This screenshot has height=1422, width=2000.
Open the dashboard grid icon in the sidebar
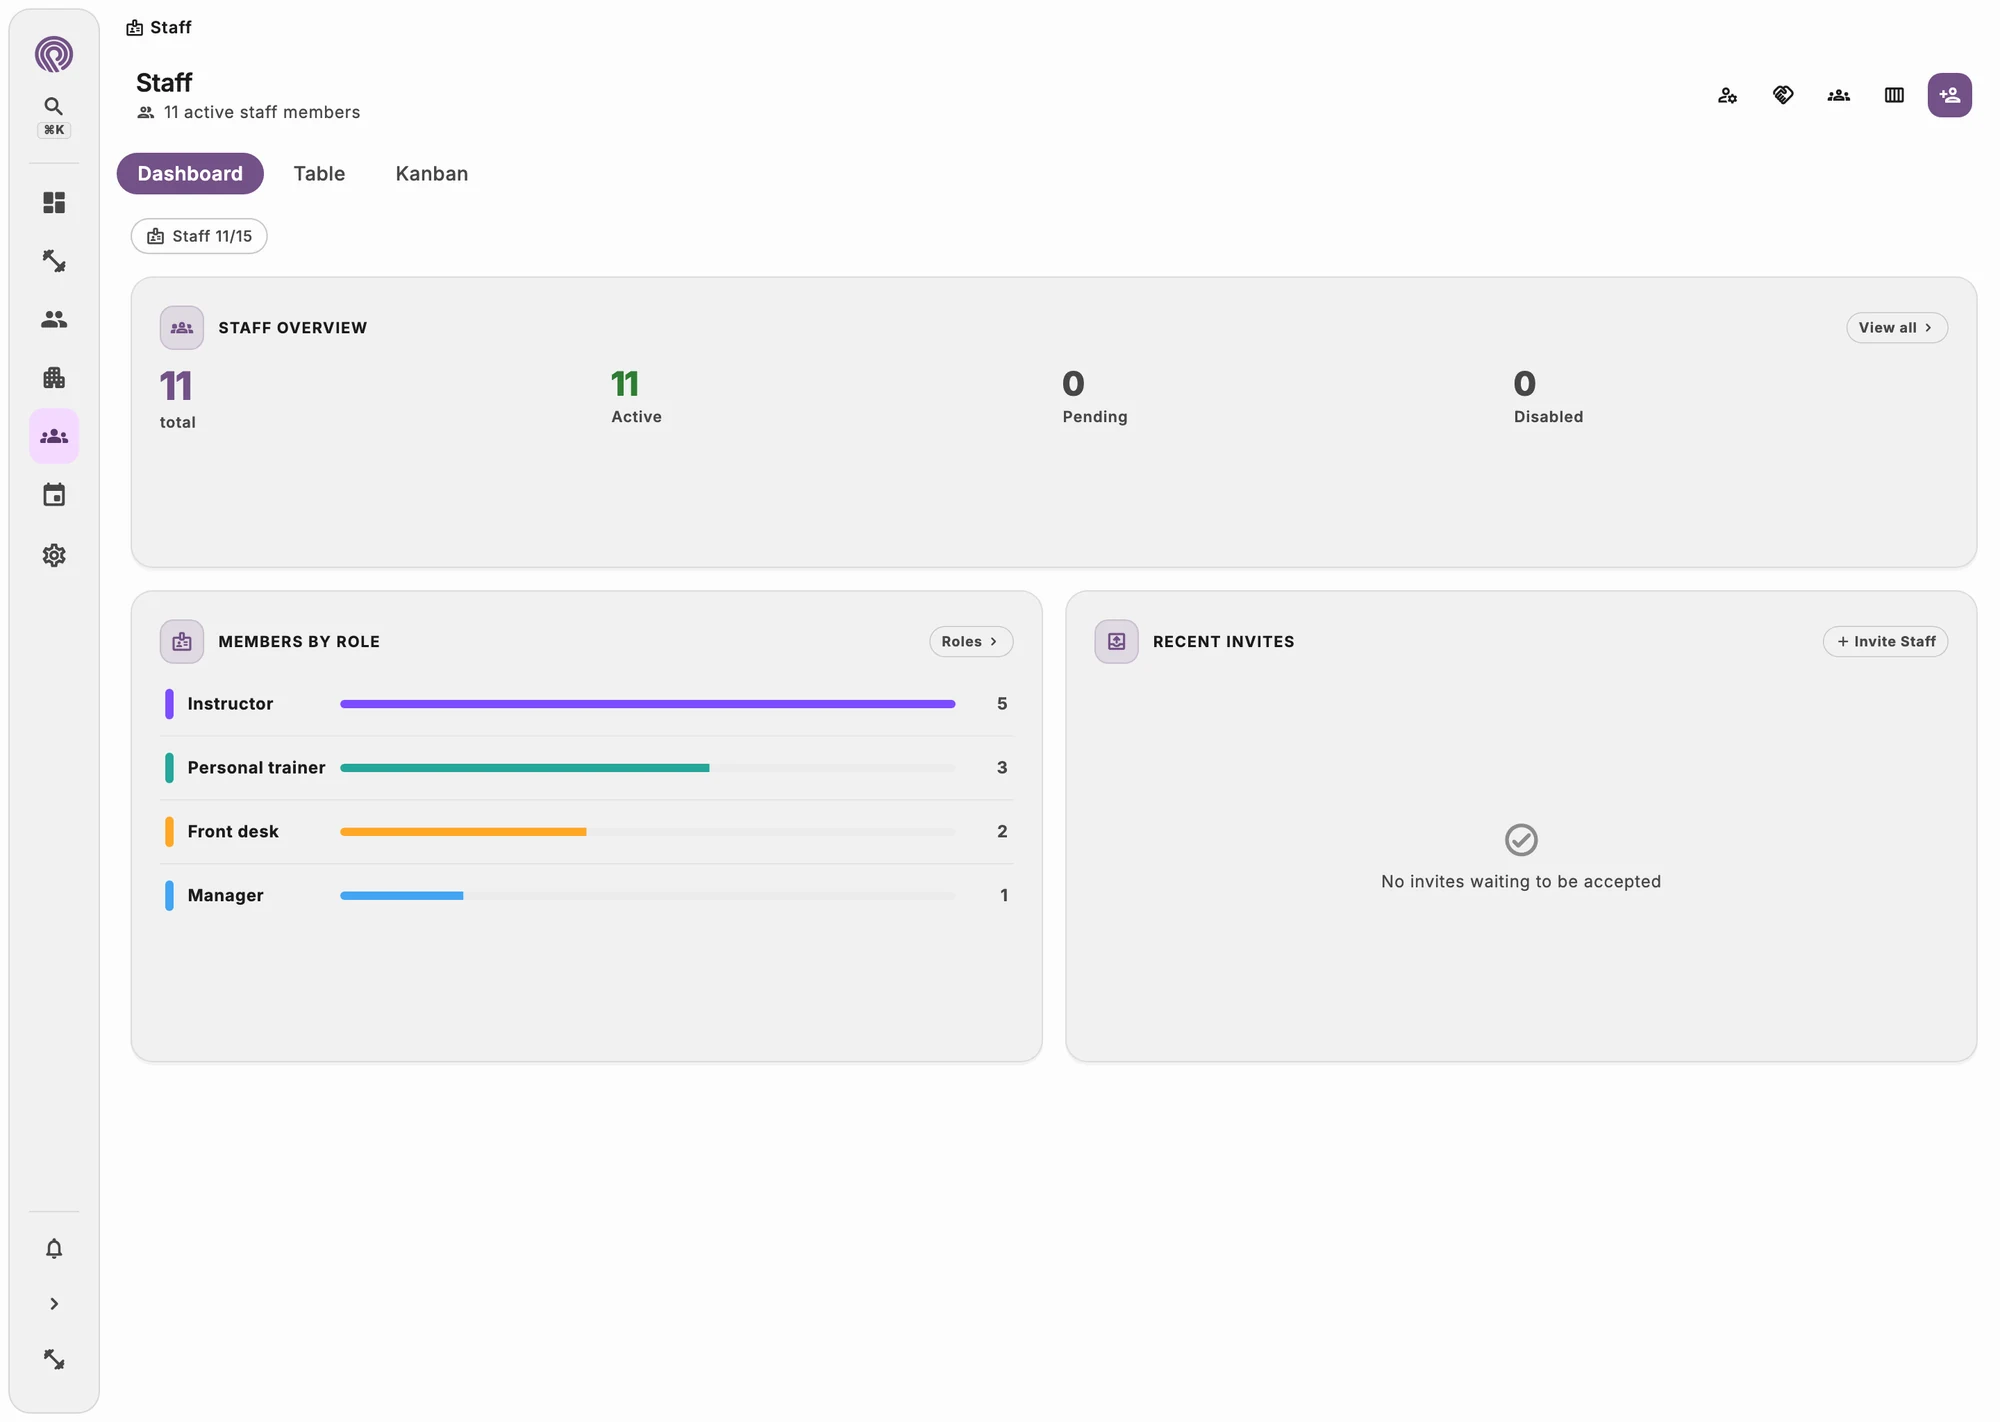54,203
